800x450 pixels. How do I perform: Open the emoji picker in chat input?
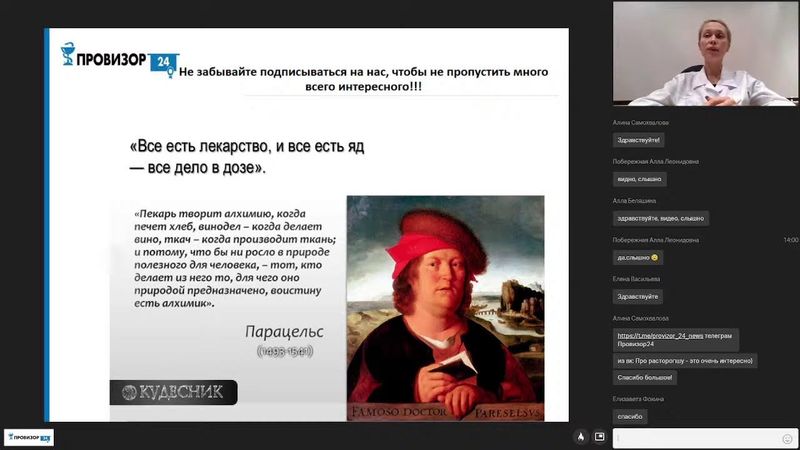tap(787, 439)
